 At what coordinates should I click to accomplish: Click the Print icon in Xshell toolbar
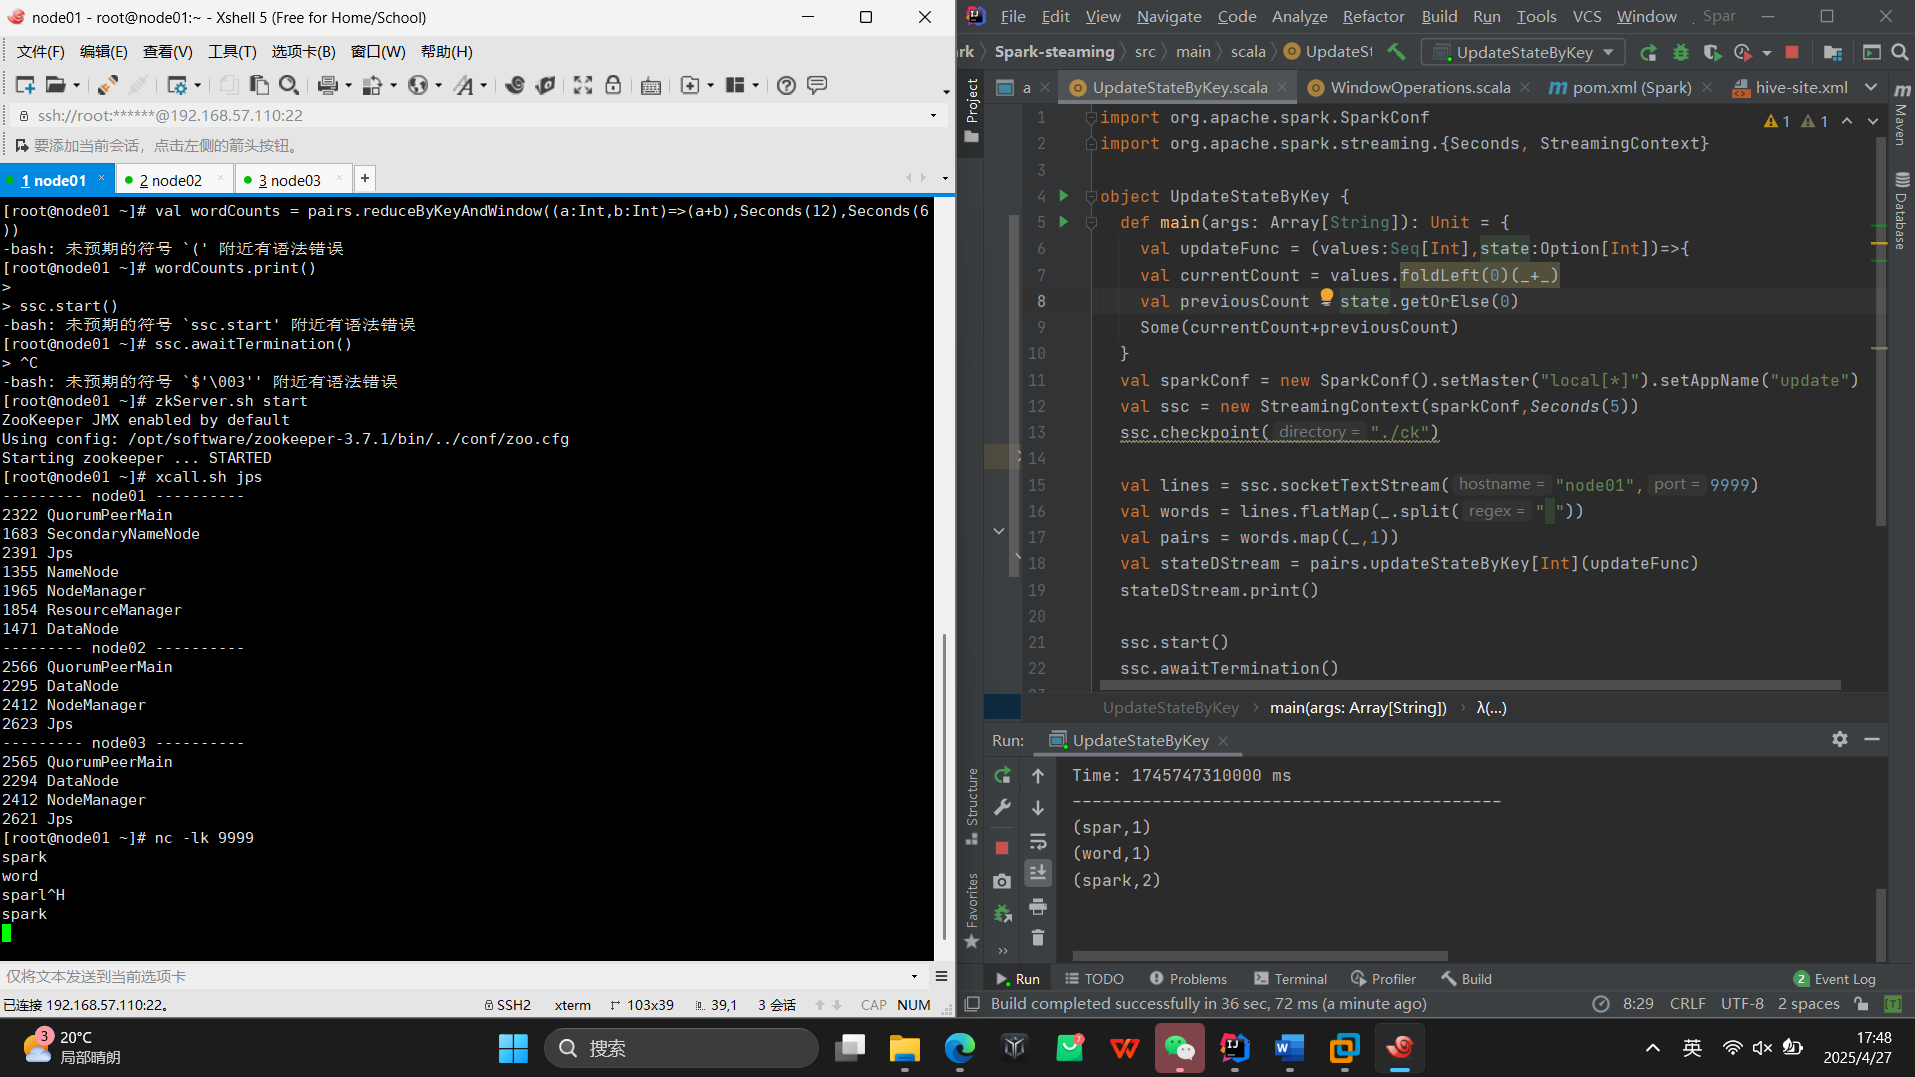[327, 85]
